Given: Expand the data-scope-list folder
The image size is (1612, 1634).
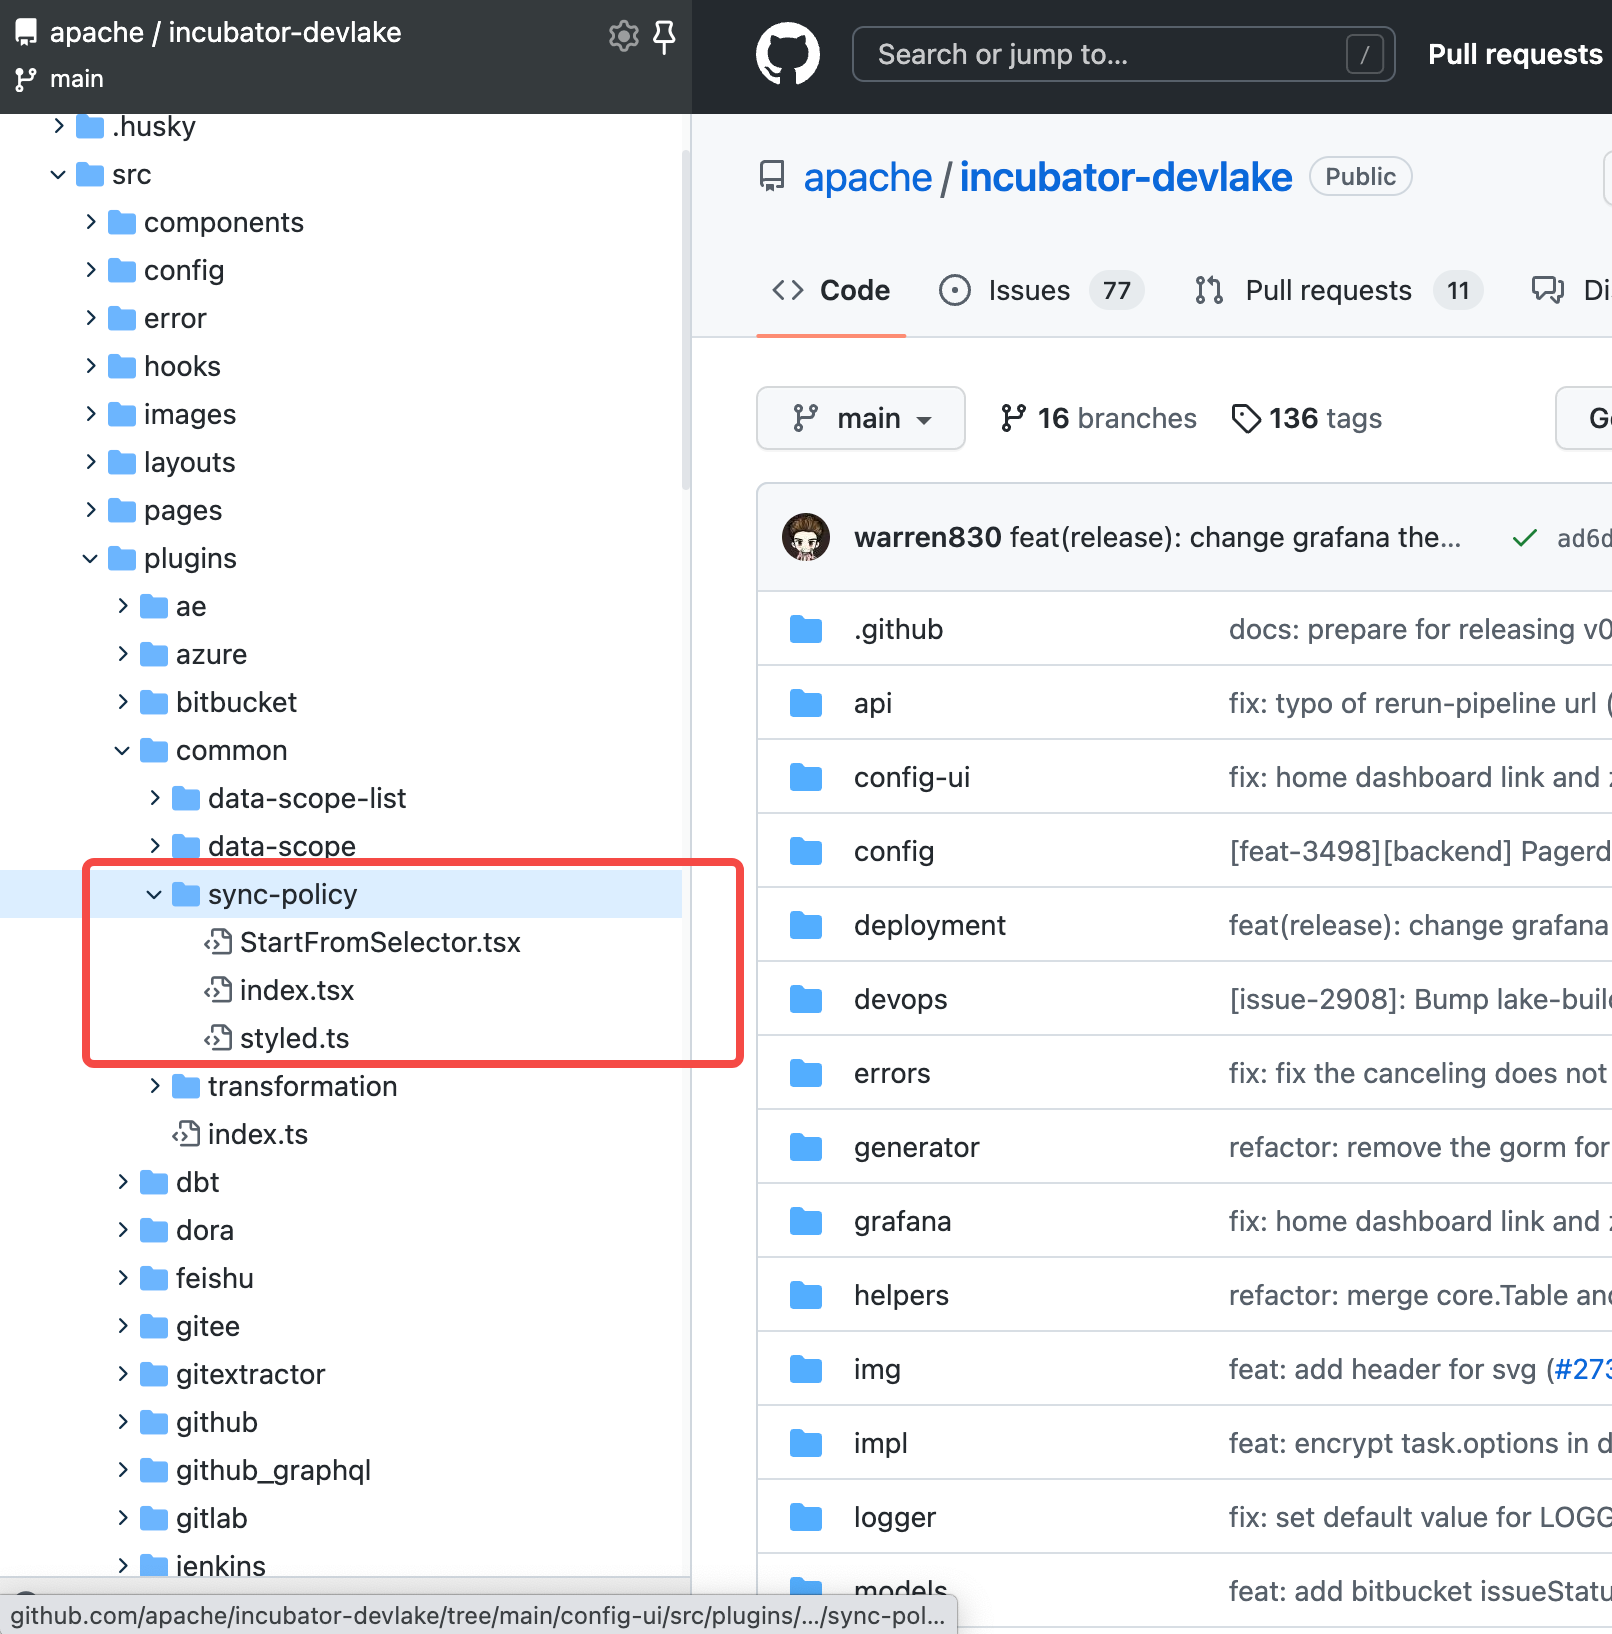Looking at the screenshot, I should point(154,798).
